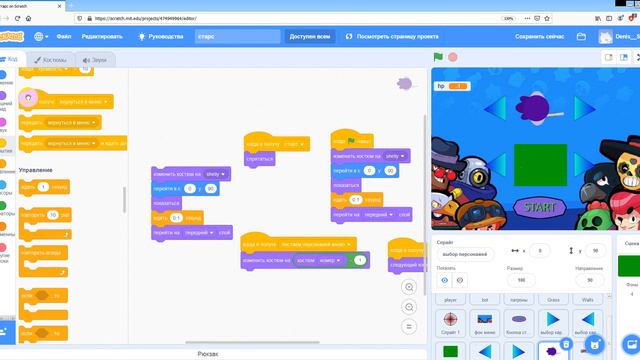Open shelly dropdown in the hatless script

216,174
